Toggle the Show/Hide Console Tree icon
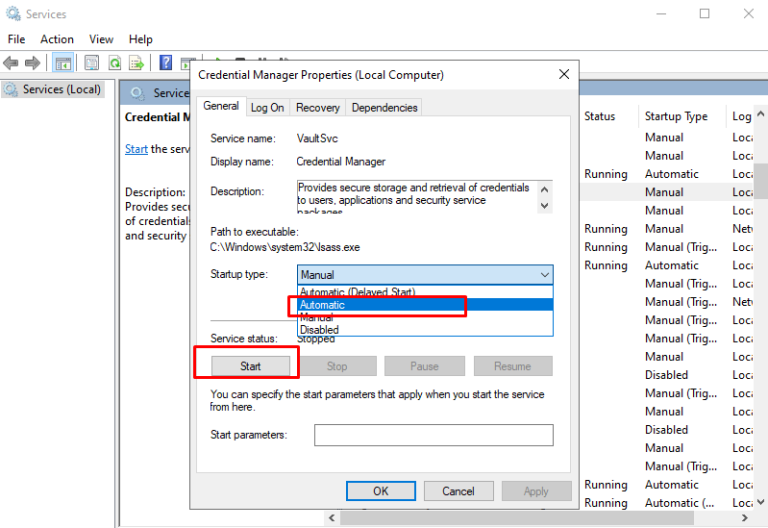Image resolution: width=768 pixels, height=528 pixels. (x=63, y=63)
